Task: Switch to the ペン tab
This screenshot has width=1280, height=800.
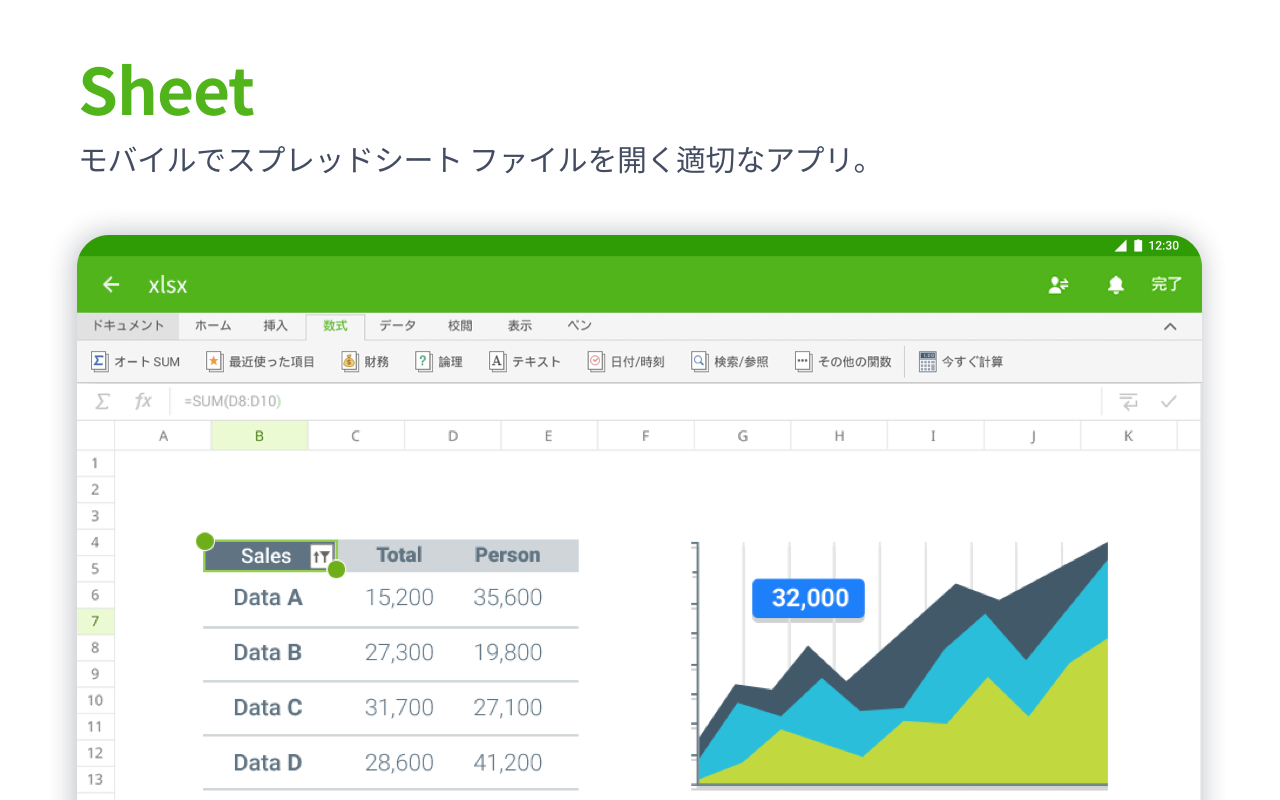Action: click(580, 326)
